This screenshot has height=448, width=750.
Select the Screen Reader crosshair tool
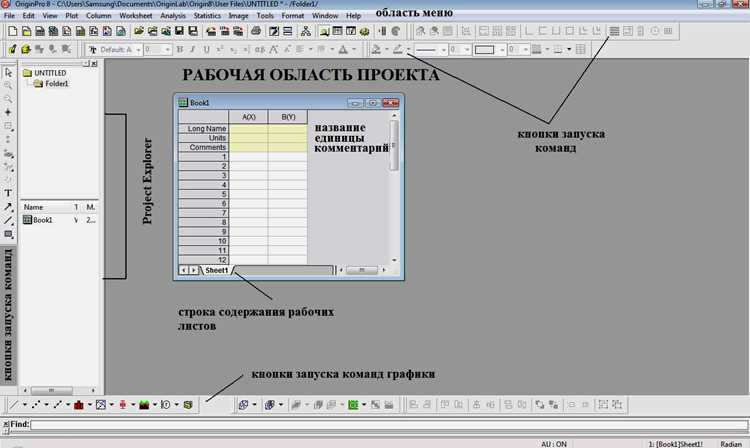point(8,112)
